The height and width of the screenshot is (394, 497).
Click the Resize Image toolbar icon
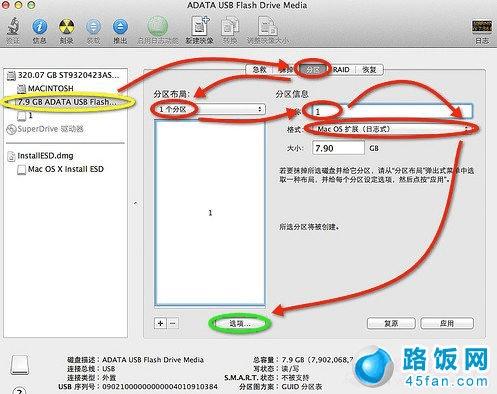tap(268, 26)
